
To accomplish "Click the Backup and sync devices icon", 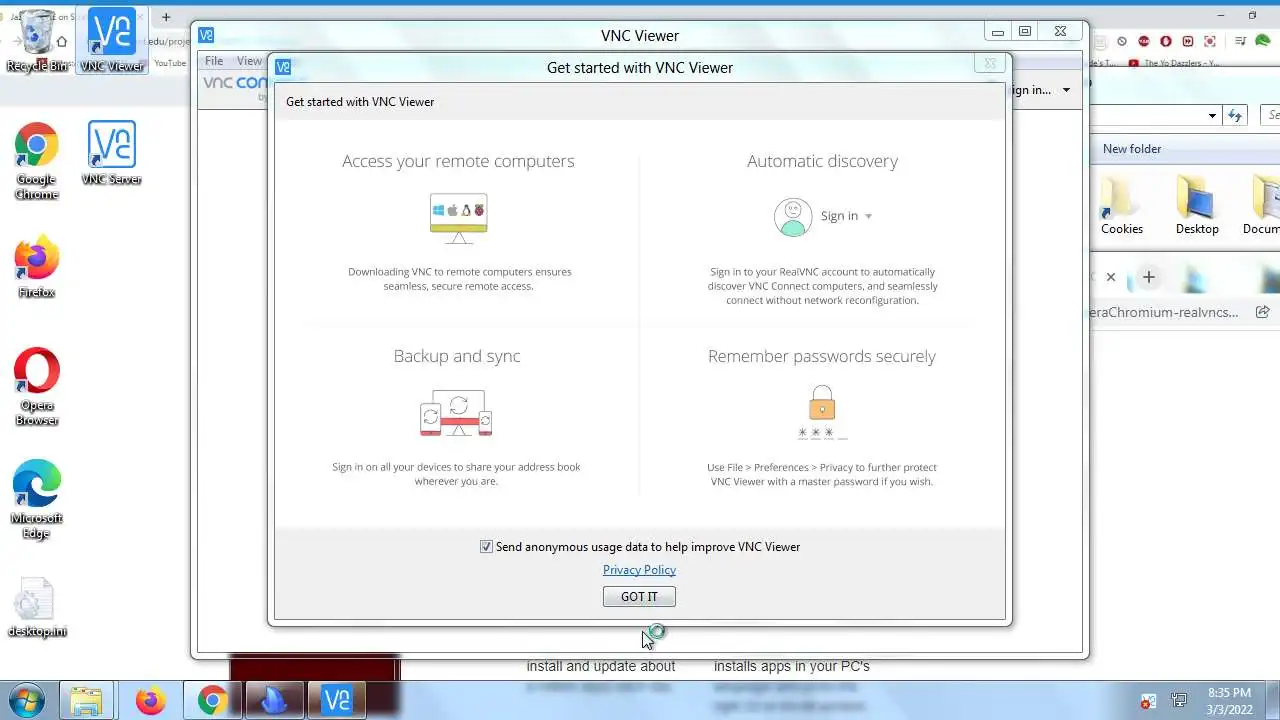I will pos(457,414).
